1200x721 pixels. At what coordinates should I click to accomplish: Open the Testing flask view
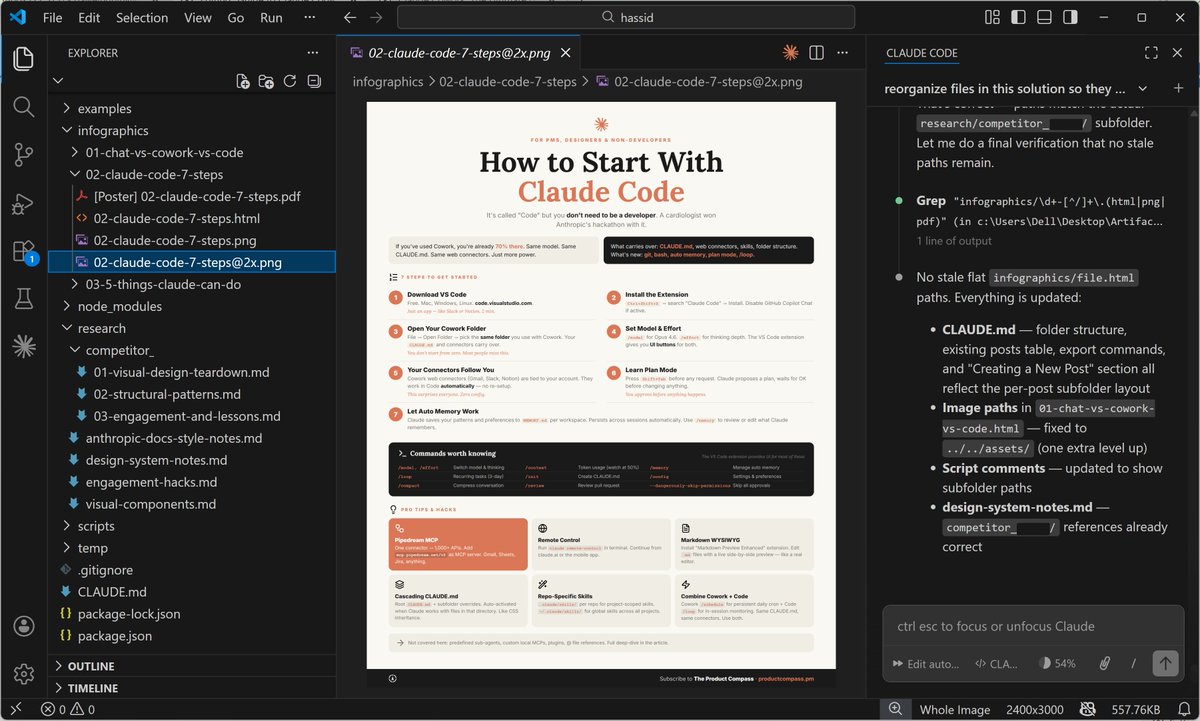coord(24,299)
